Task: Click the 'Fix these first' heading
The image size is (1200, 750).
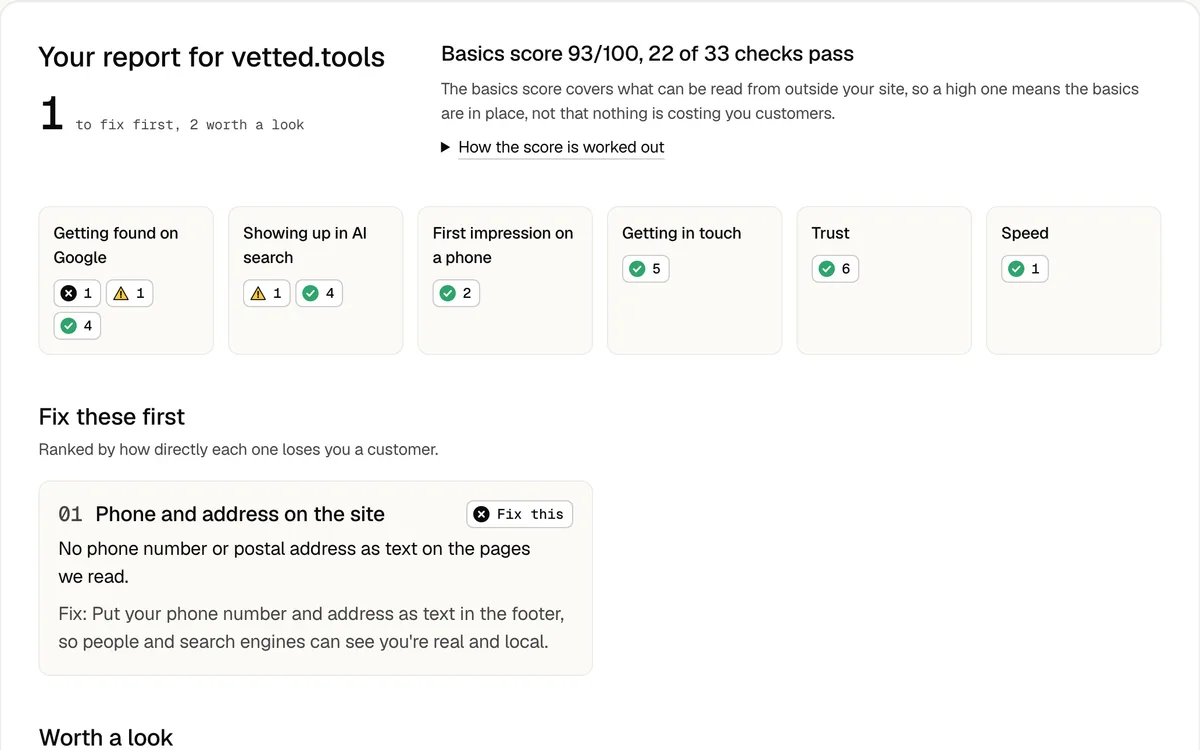Action: (x=112, y=417)
